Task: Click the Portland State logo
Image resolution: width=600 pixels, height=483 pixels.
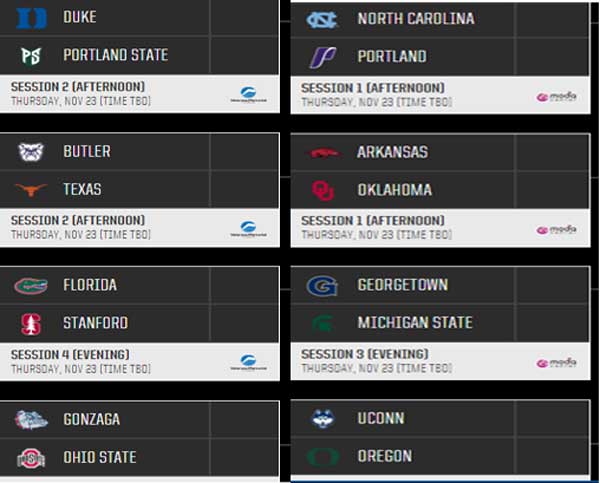Action: click(31, 56)
